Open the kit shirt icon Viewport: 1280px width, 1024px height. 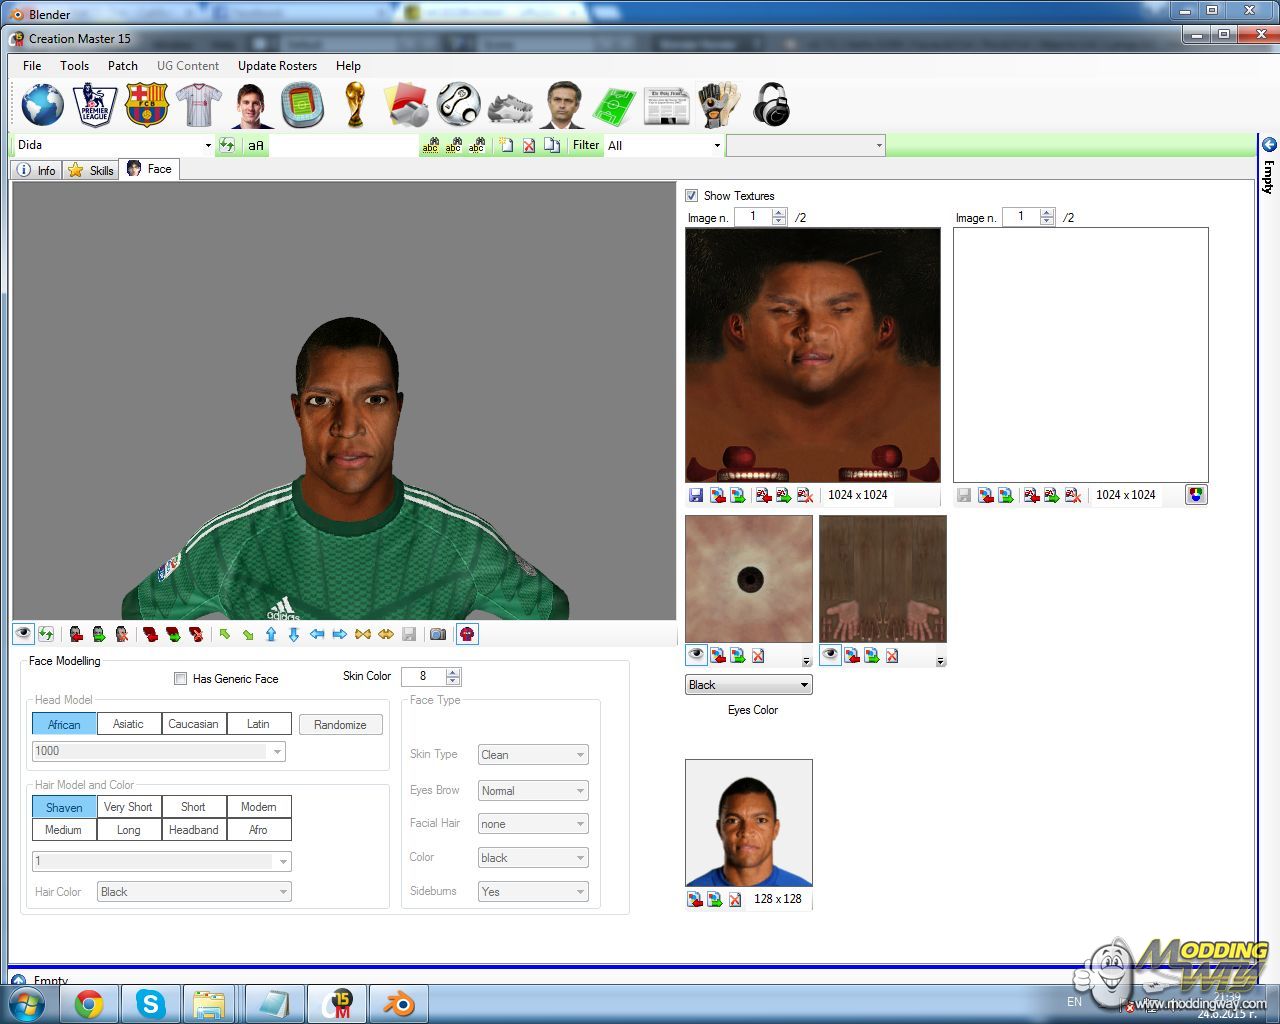click(198, 105)
